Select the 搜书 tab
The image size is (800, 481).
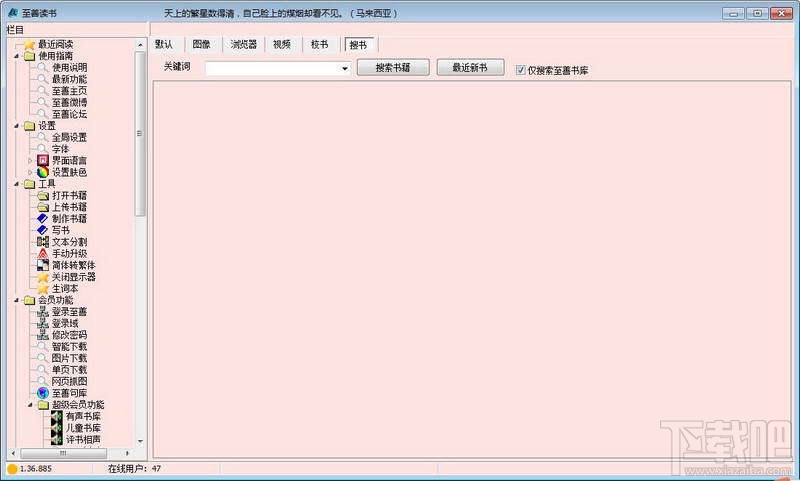point(358,45)
